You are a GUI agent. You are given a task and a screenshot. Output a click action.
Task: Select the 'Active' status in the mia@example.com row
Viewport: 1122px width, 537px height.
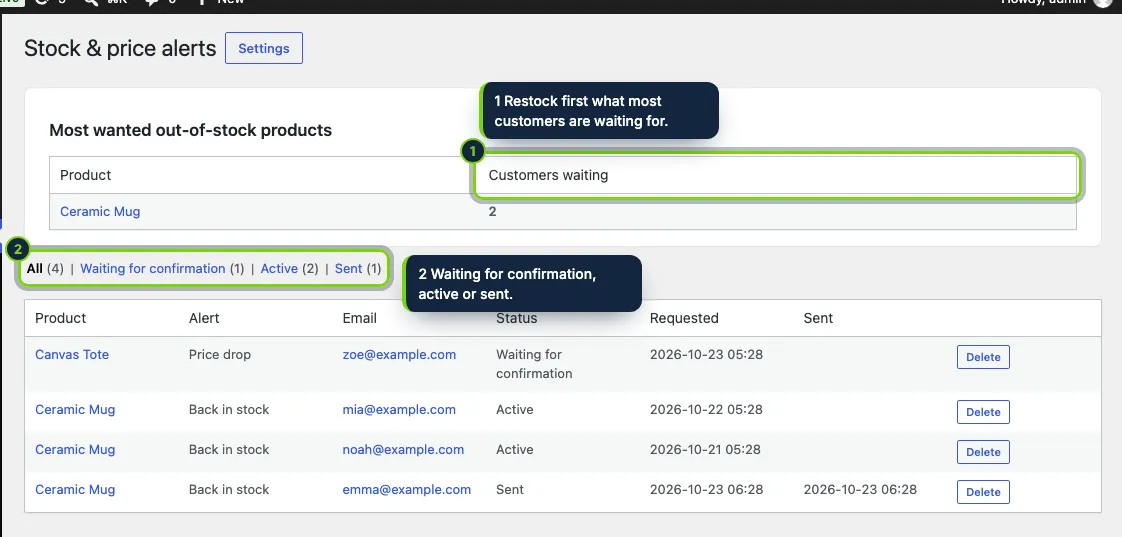point(514,410)
